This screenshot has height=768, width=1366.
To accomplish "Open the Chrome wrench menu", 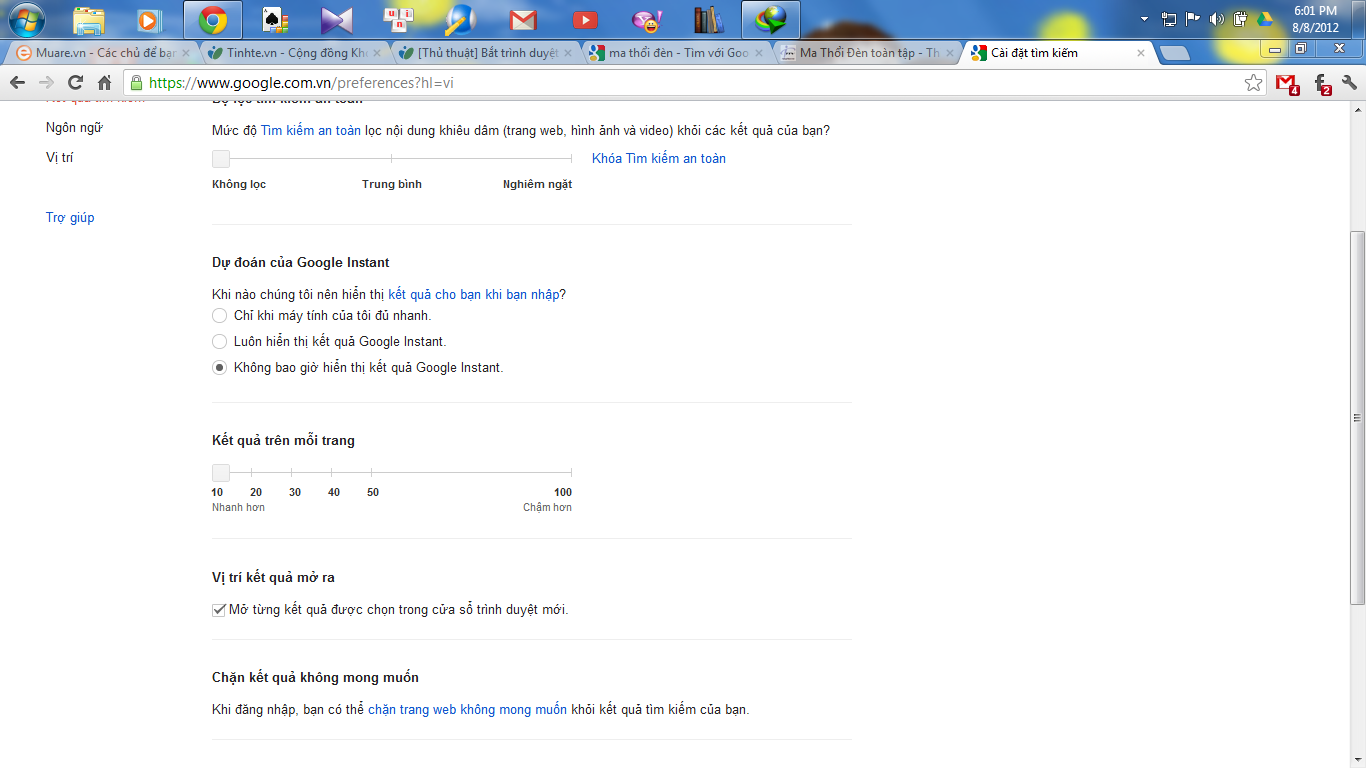I will (x=1350, y=83).
